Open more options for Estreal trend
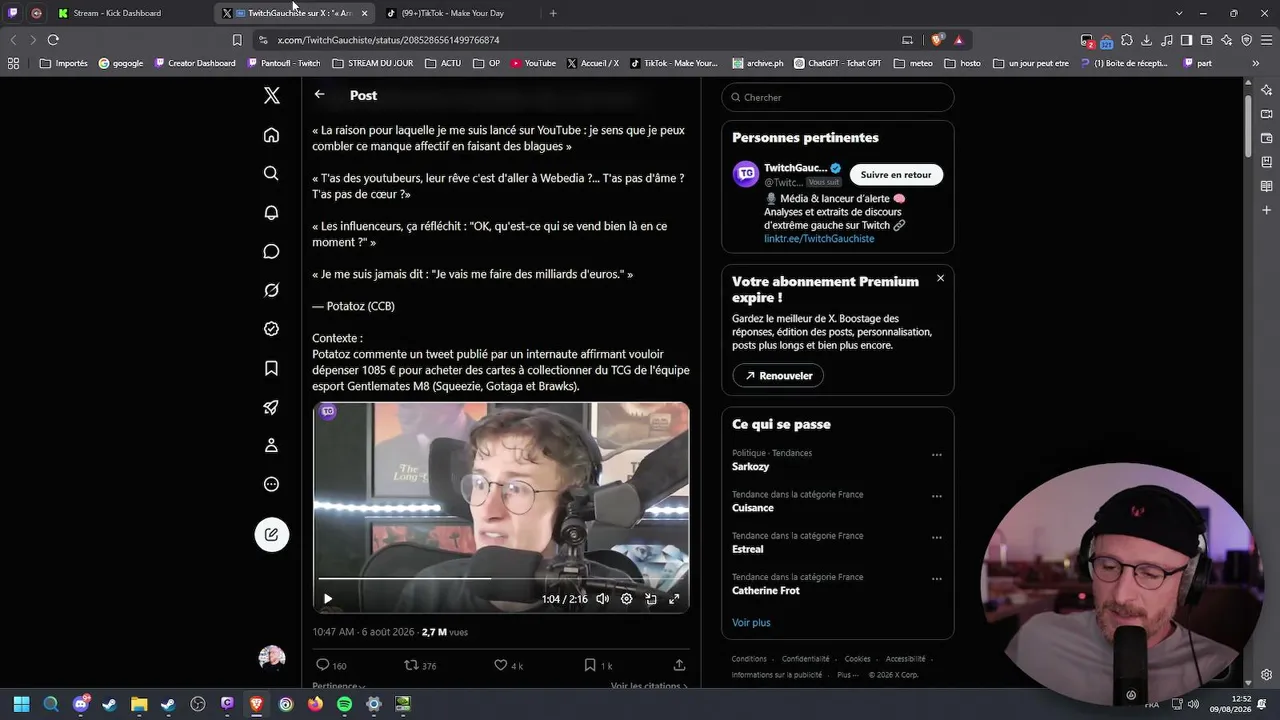Image resolution: width=1280 pixels, height=720 pixels. click(937, 537)
